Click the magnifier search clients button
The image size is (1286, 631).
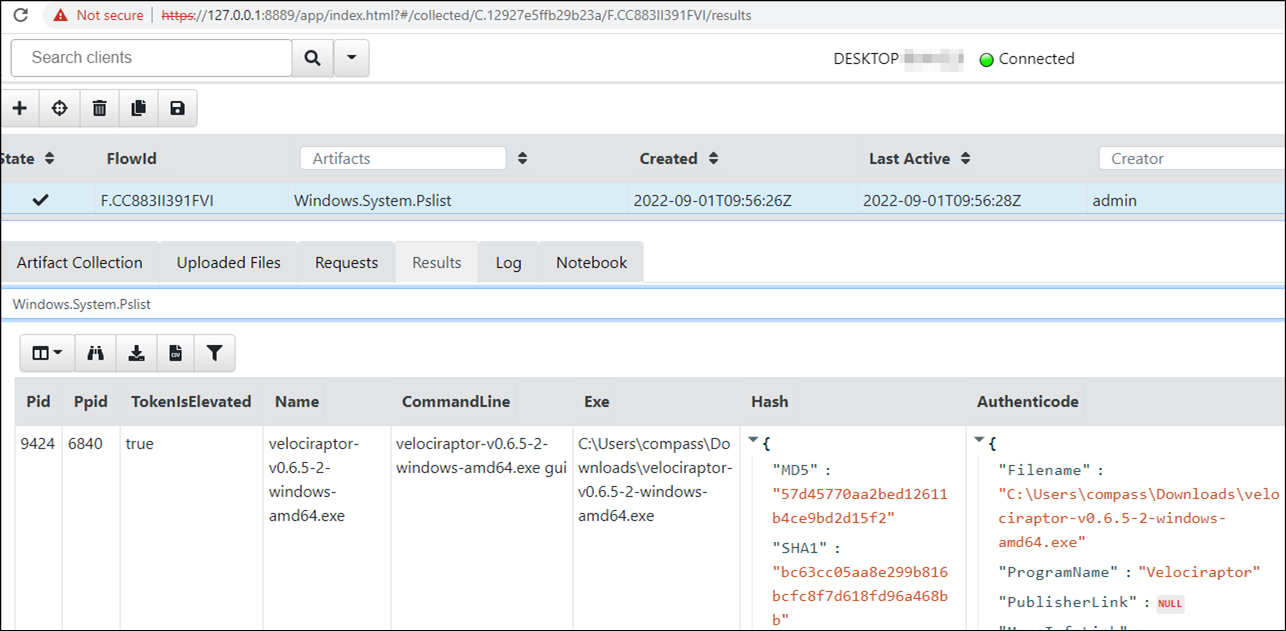[x=313, y=58]
